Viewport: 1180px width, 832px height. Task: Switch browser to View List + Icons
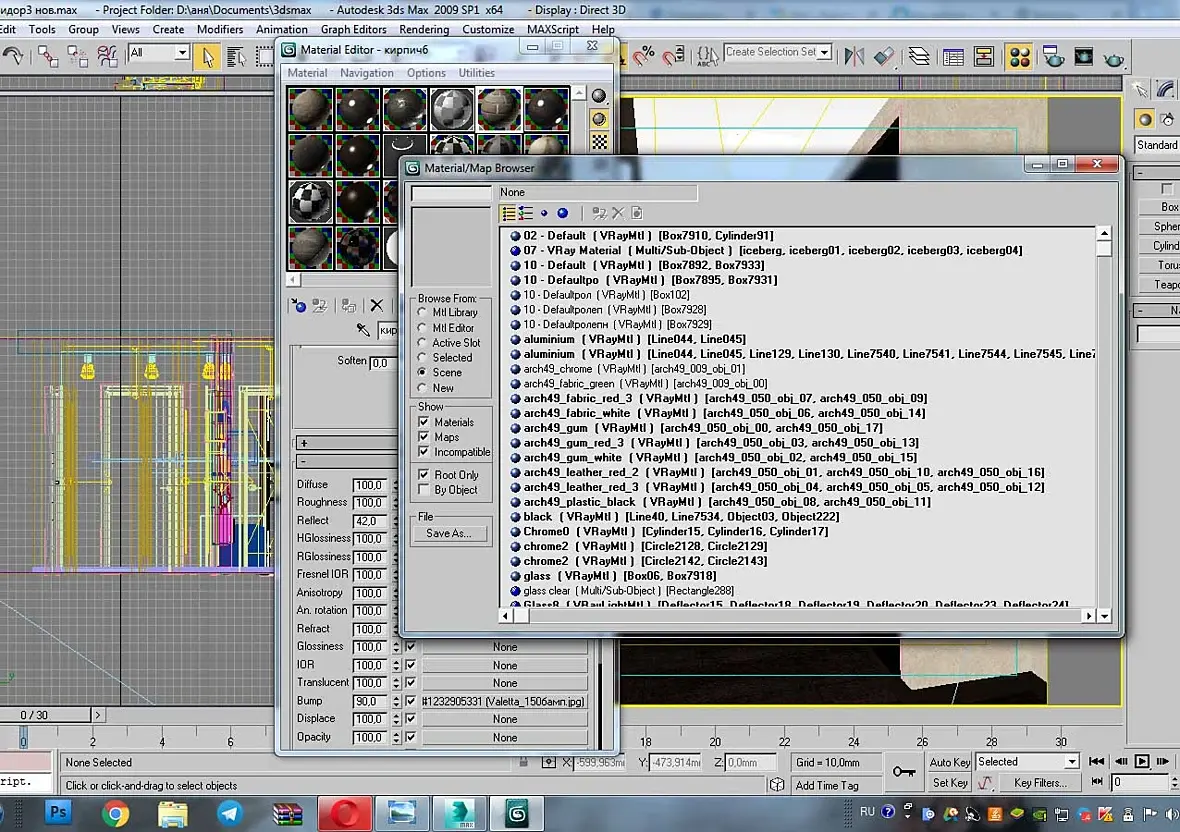tap(525, 214)
